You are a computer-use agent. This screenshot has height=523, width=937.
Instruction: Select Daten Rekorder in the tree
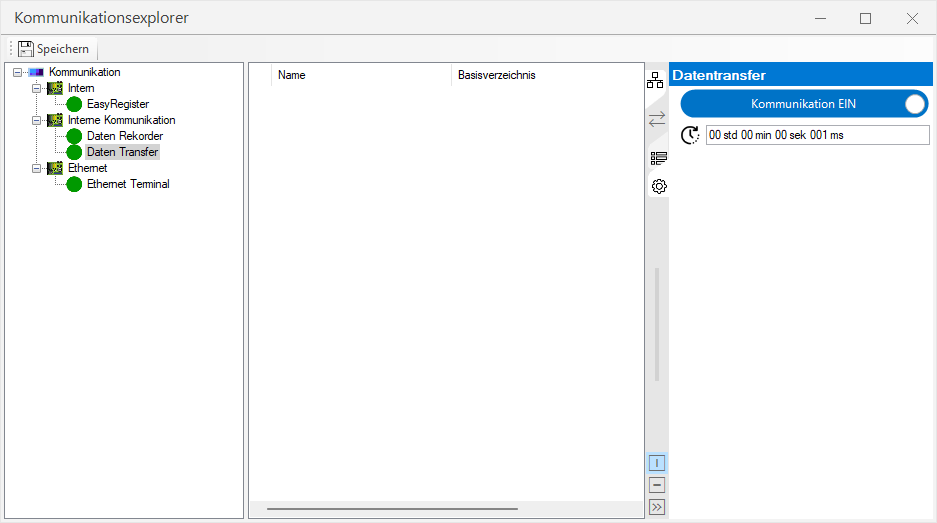click(124, 136)
